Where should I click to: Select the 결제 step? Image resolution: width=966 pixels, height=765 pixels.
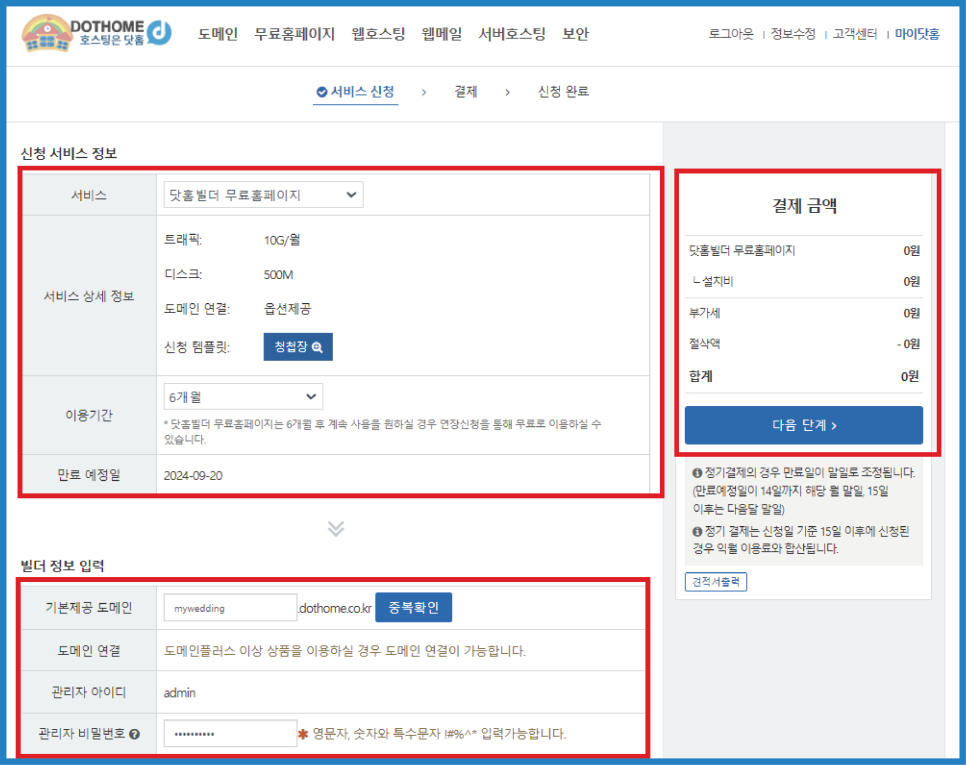[466, 92]
